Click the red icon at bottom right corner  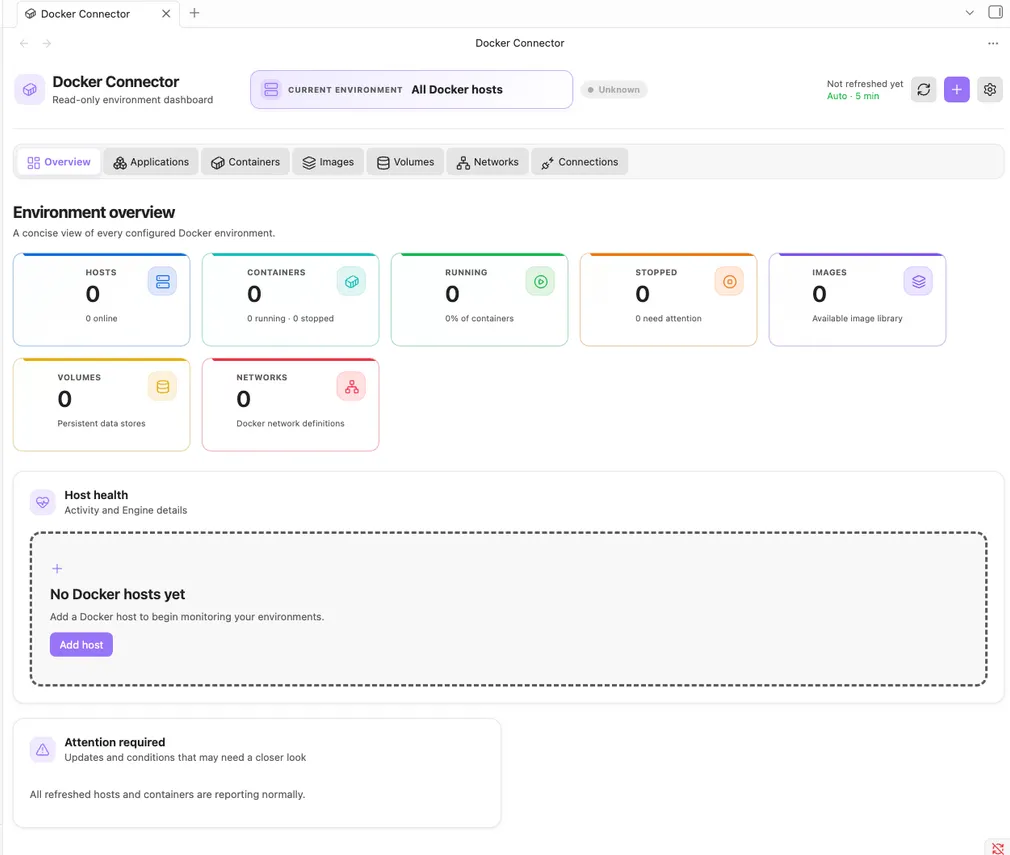tap(997, 849)
